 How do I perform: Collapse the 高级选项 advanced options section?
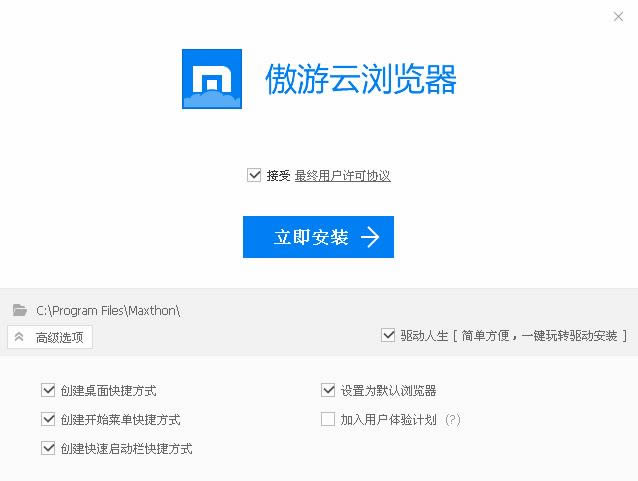50,337
